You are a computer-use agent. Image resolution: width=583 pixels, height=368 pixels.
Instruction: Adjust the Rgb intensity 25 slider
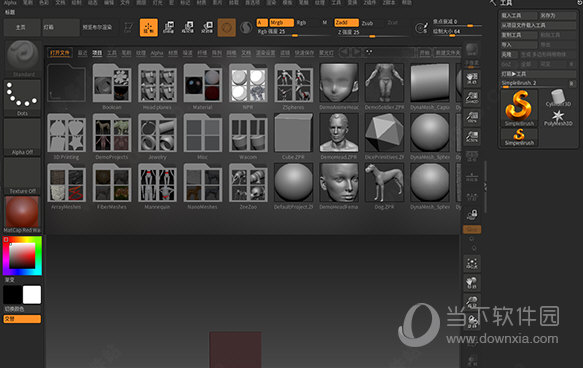[x=293, y=33]
